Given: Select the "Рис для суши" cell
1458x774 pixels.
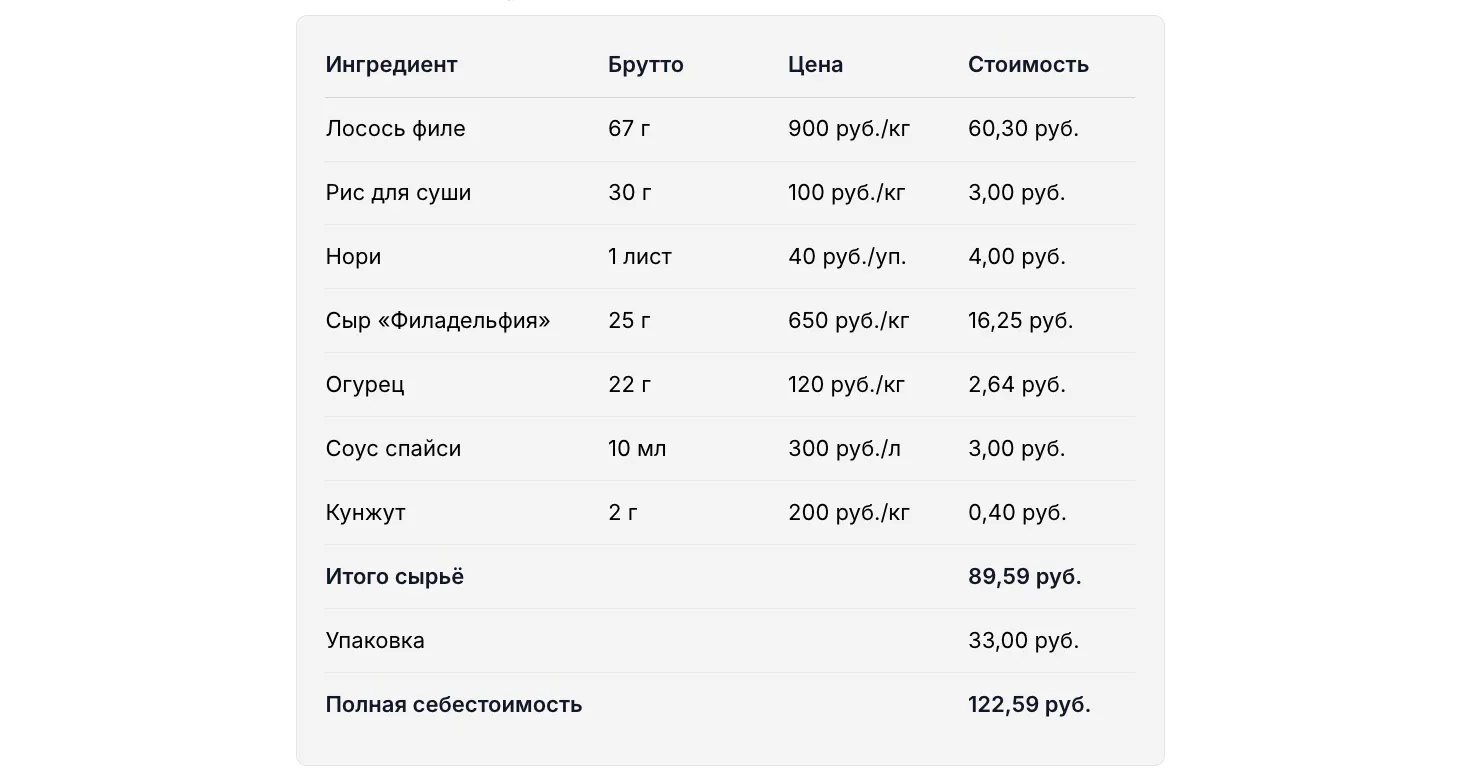Looking at the screenshot, I should (398, 193).
